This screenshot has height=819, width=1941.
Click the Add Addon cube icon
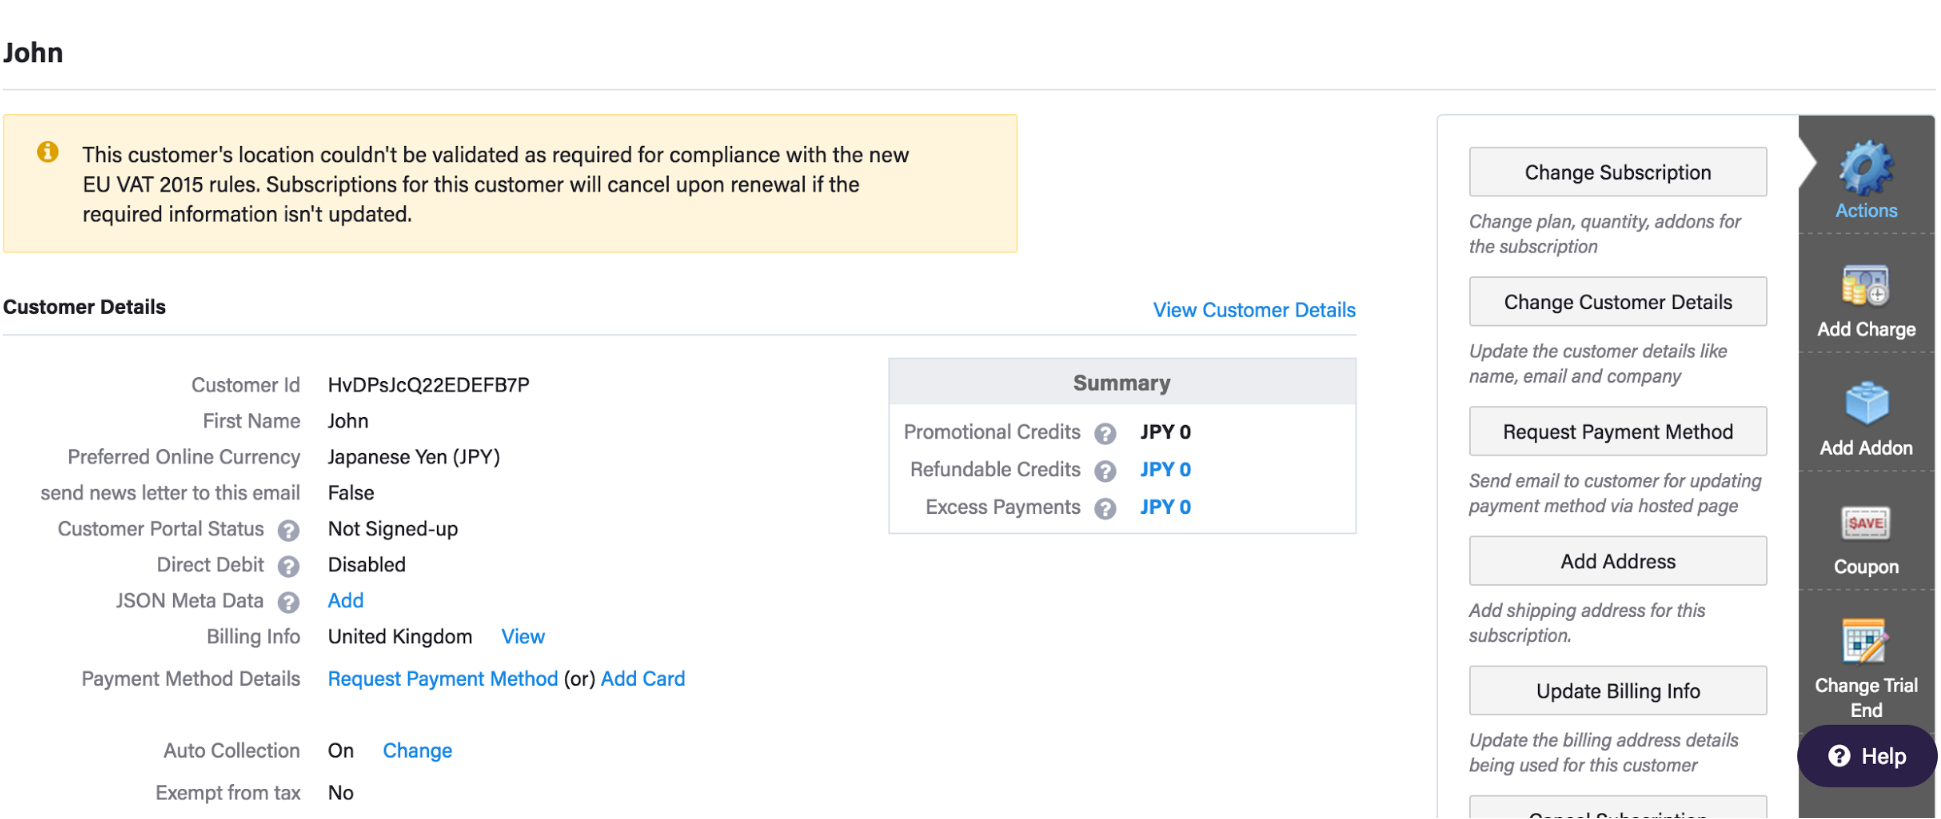pyautogui.click(x=1866, y=404)
